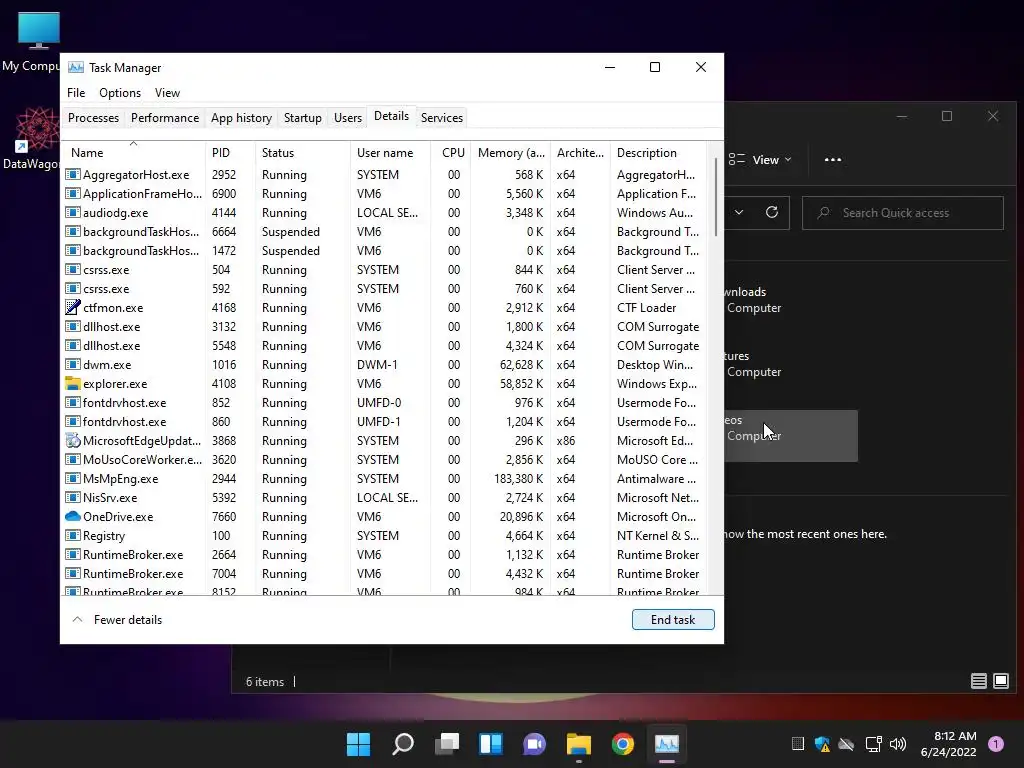Click the Refresh icon in File Explorer
This screenshot has height=768, width=1024.
[772, 212]
